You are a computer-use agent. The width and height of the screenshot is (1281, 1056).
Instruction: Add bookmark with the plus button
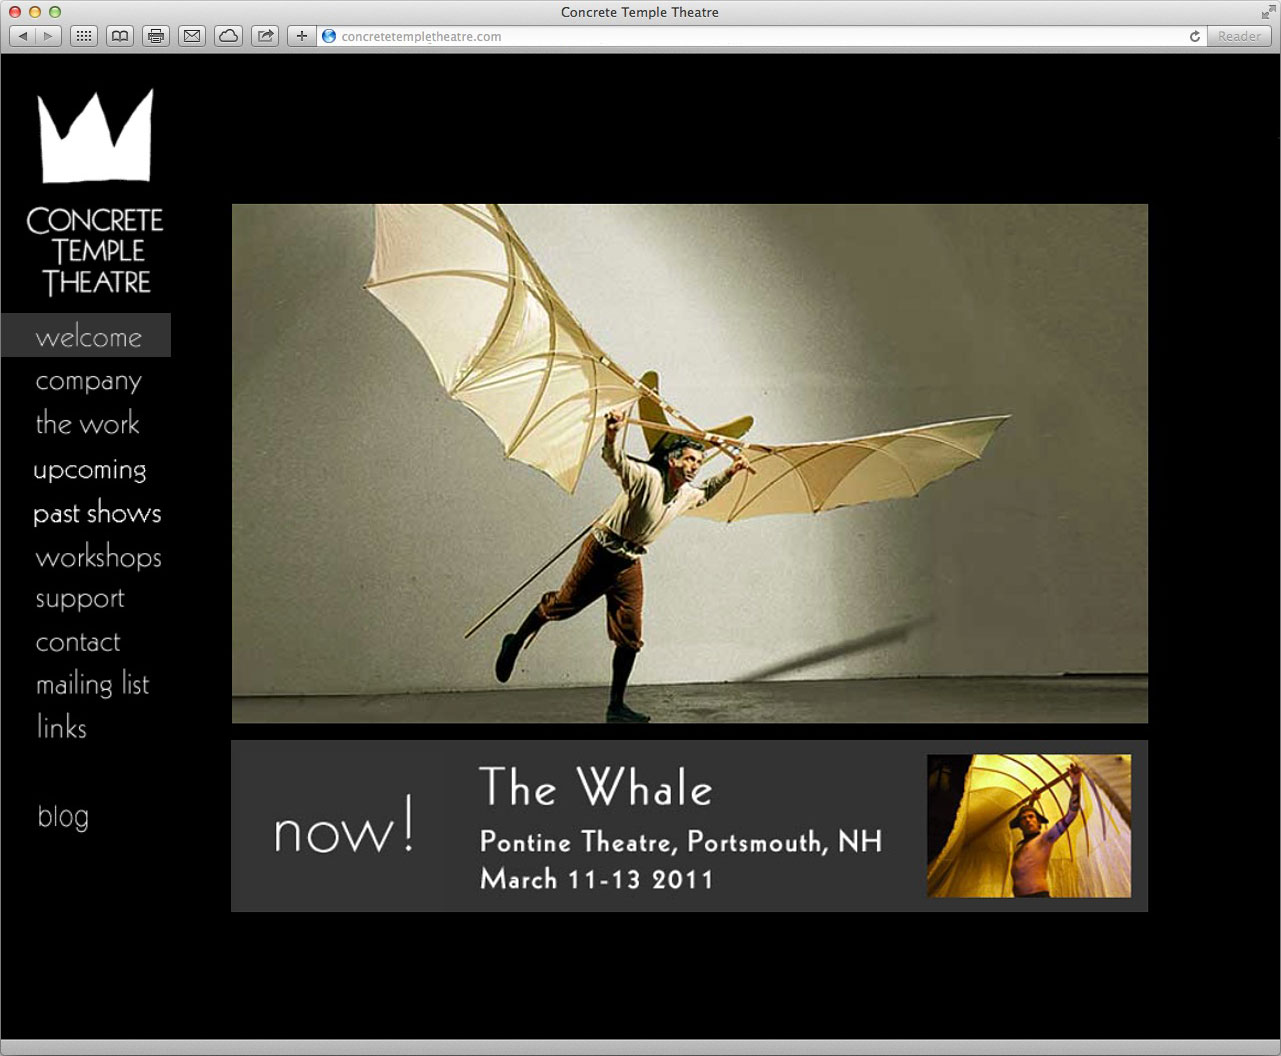[x=301, y=36]
